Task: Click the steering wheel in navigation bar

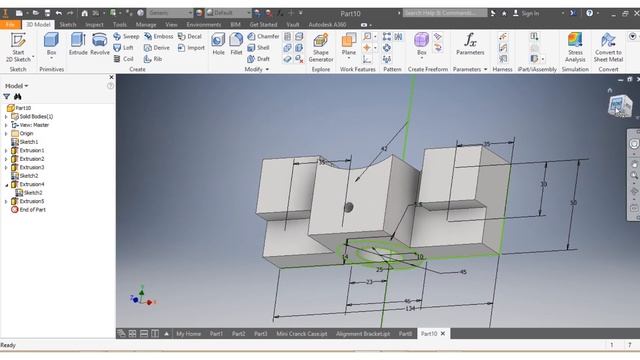Action: (633, 144)
